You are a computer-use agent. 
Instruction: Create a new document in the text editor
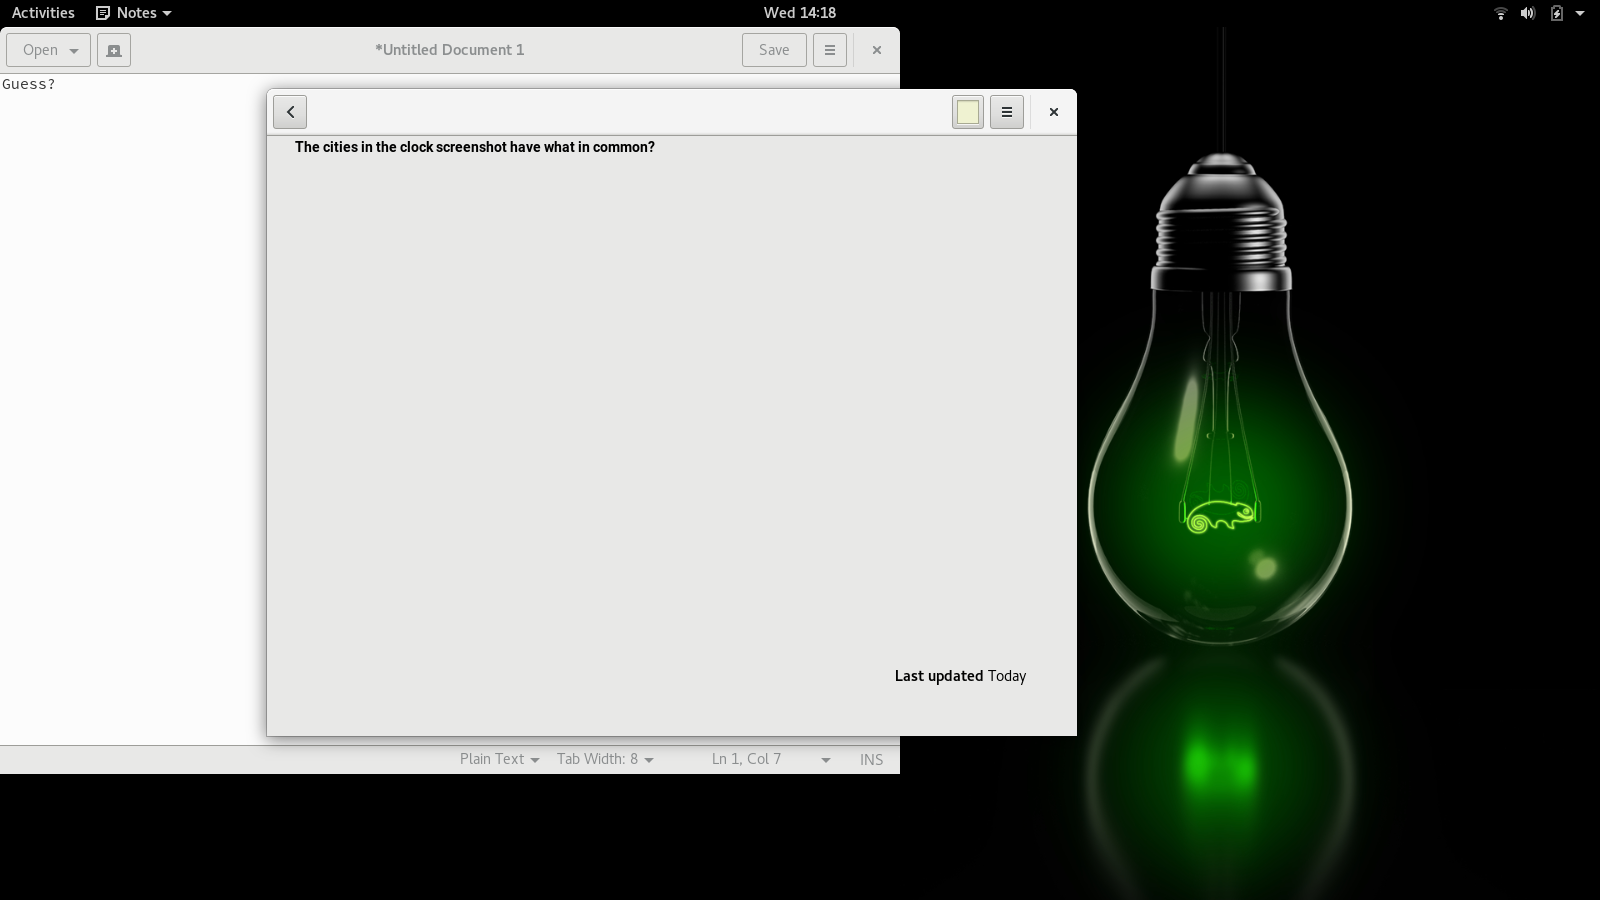point(114,50)
